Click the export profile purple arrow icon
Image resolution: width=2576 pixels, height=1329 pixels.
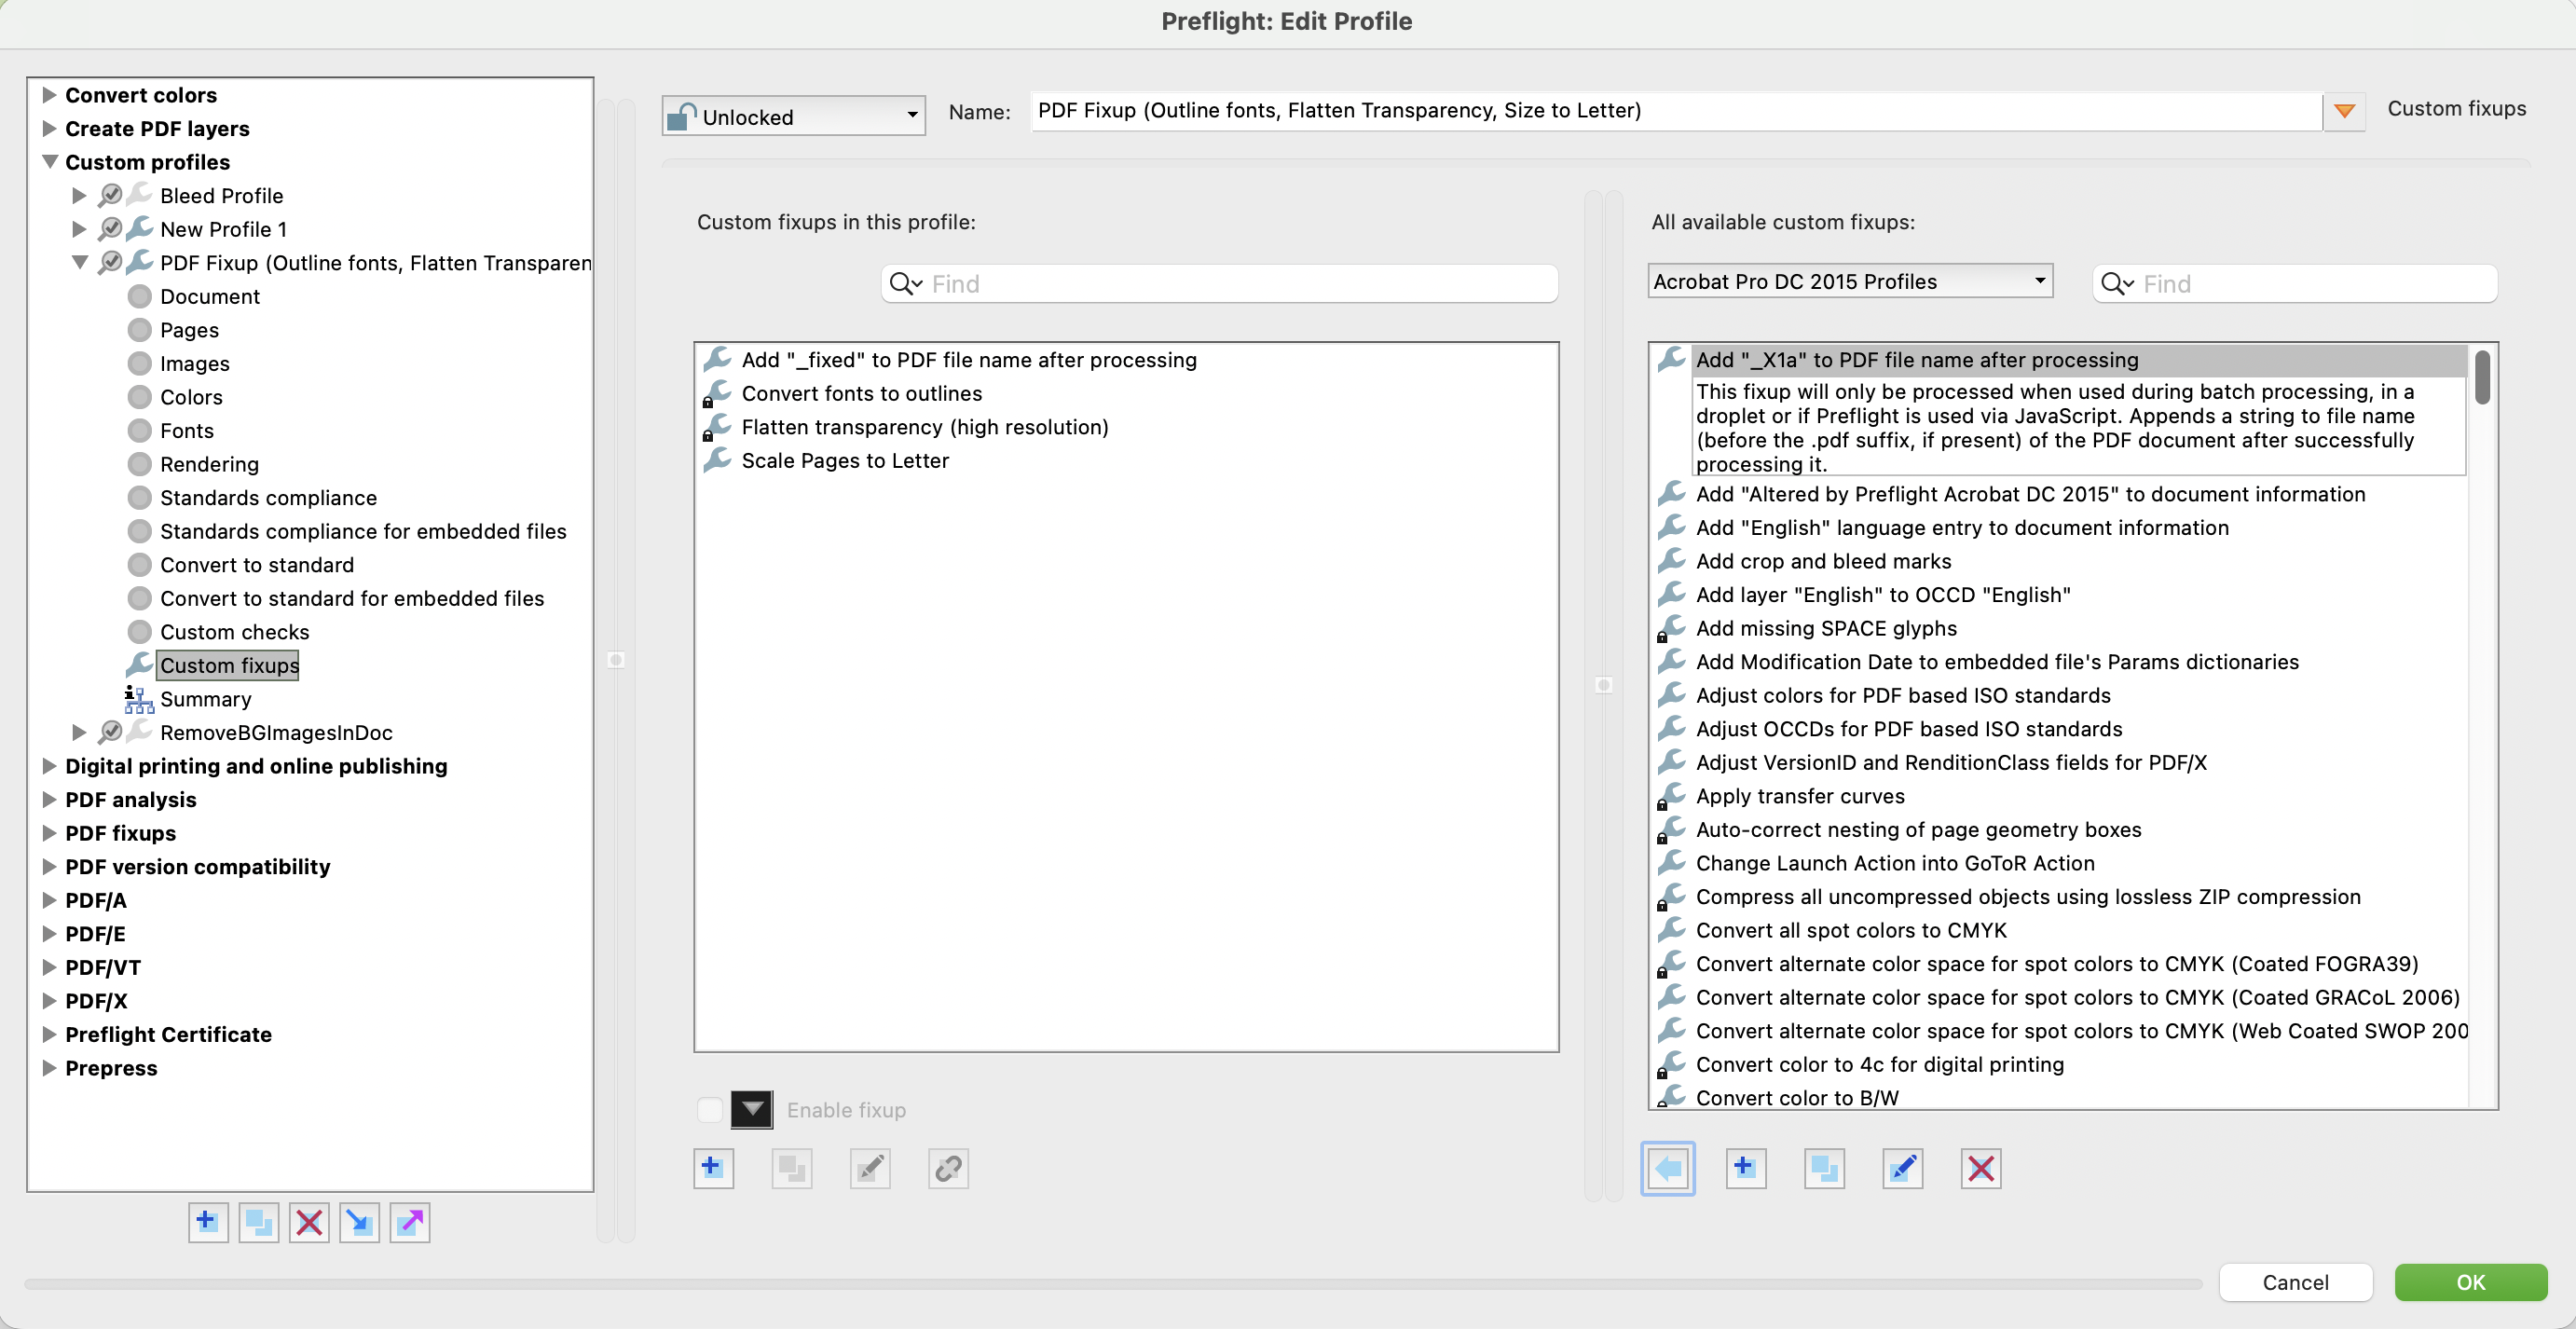coord(410,1222)
